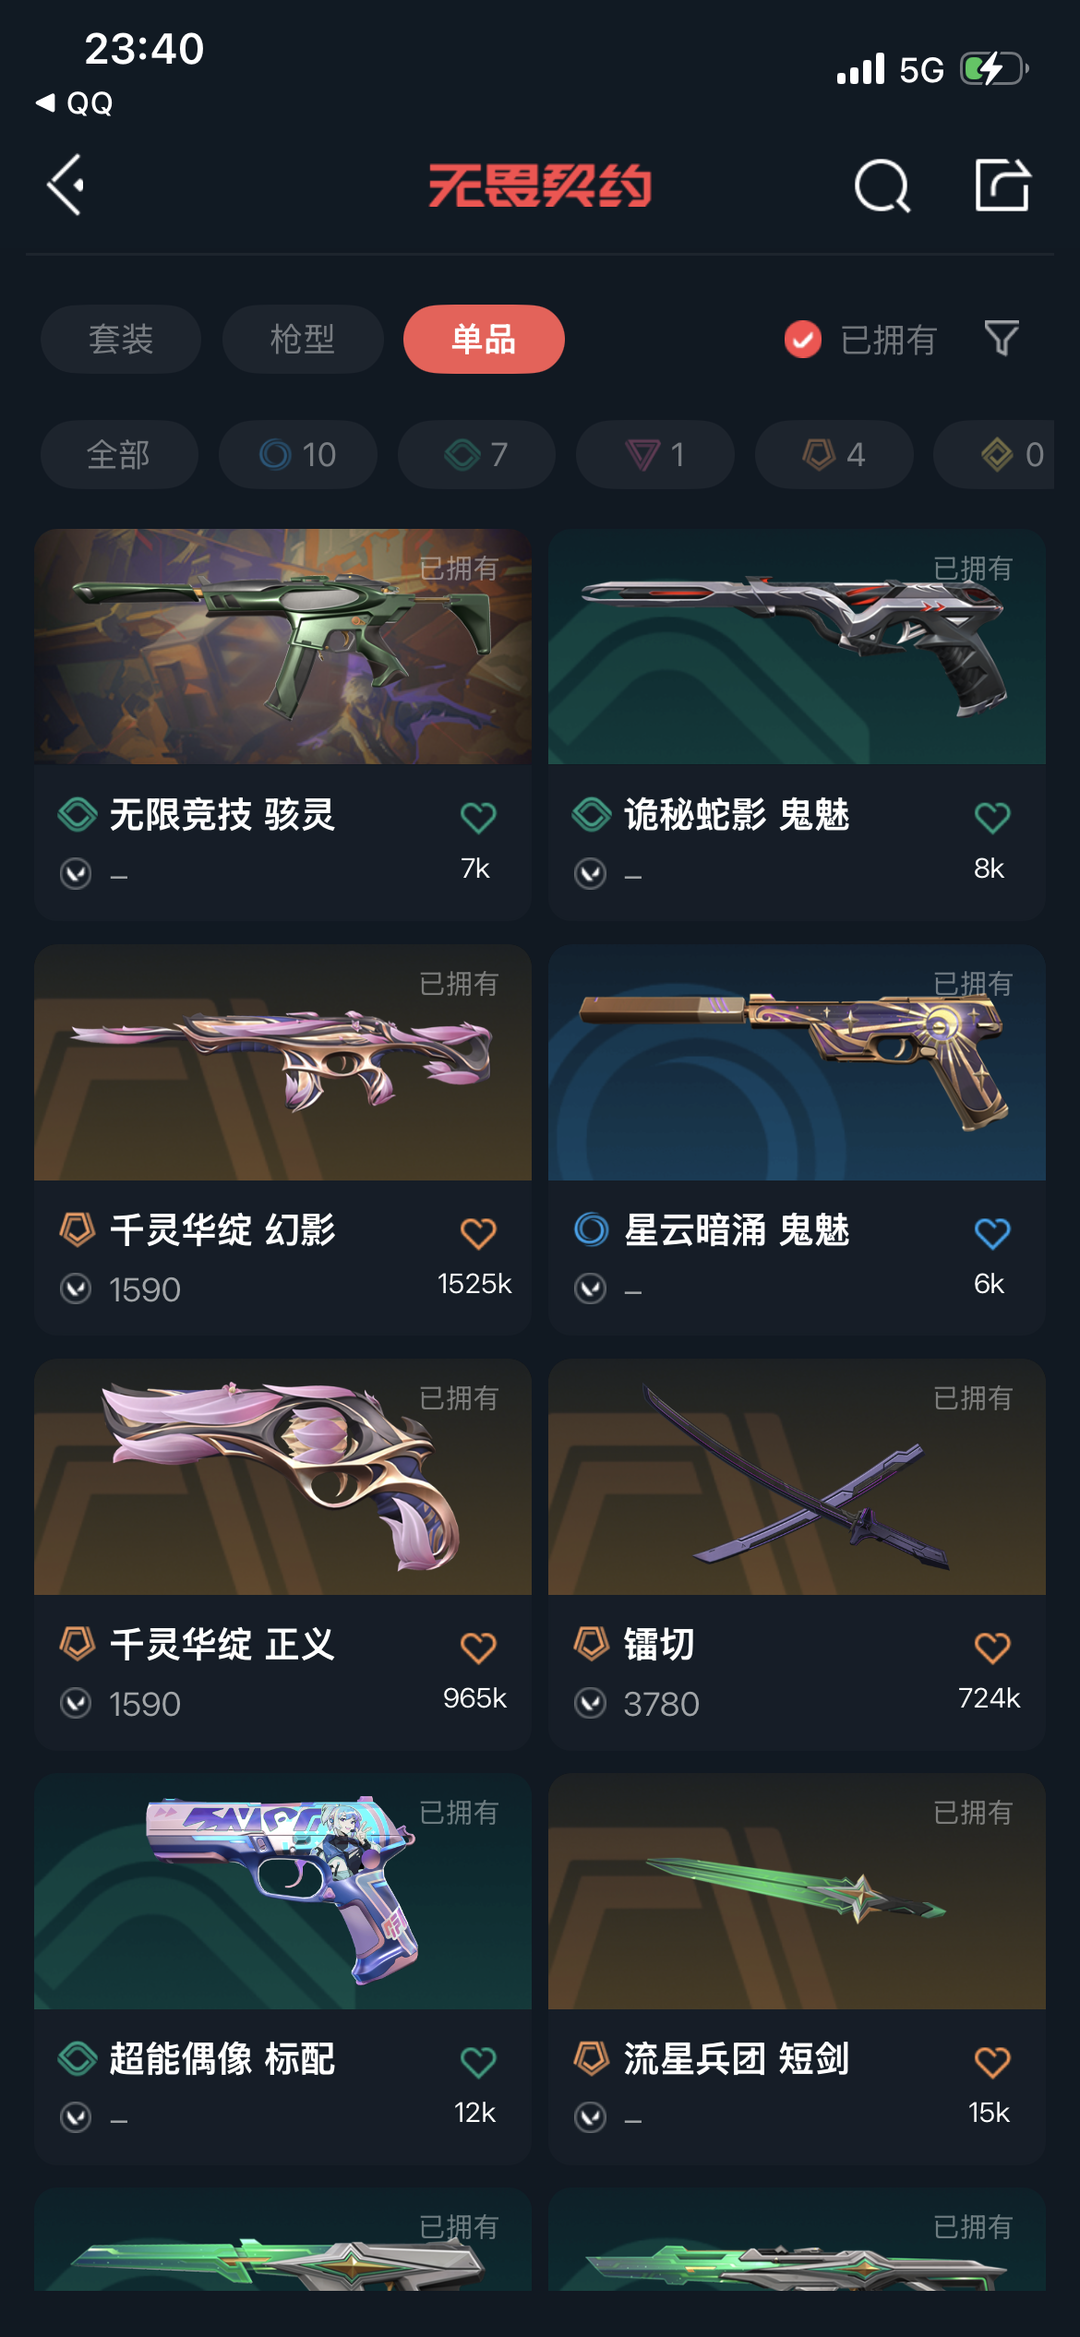
Task: Like the 超能偶像 标配 skin
Action: [x=478, y=2061]
